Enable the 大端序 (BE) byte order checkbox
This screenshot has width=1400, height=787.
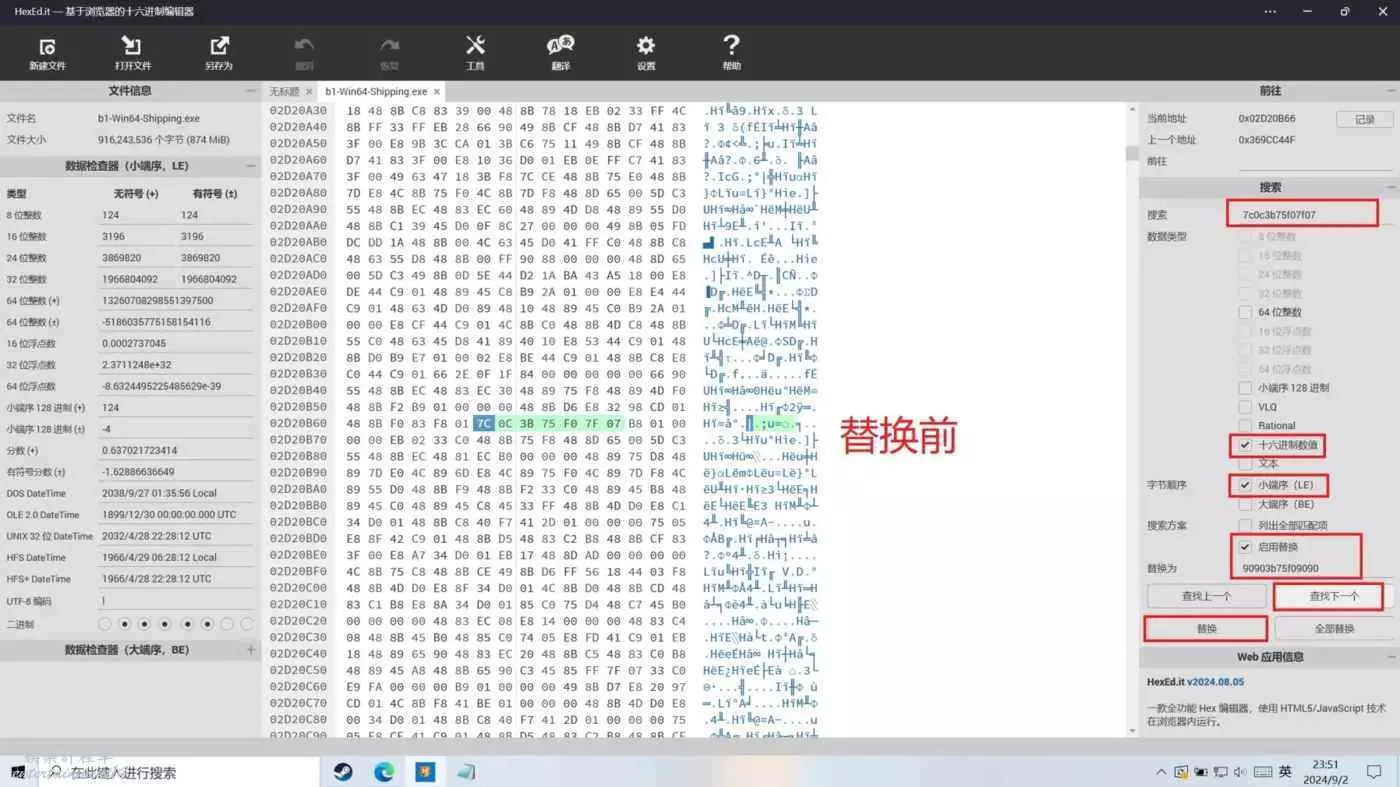(x=1245, y=504)
